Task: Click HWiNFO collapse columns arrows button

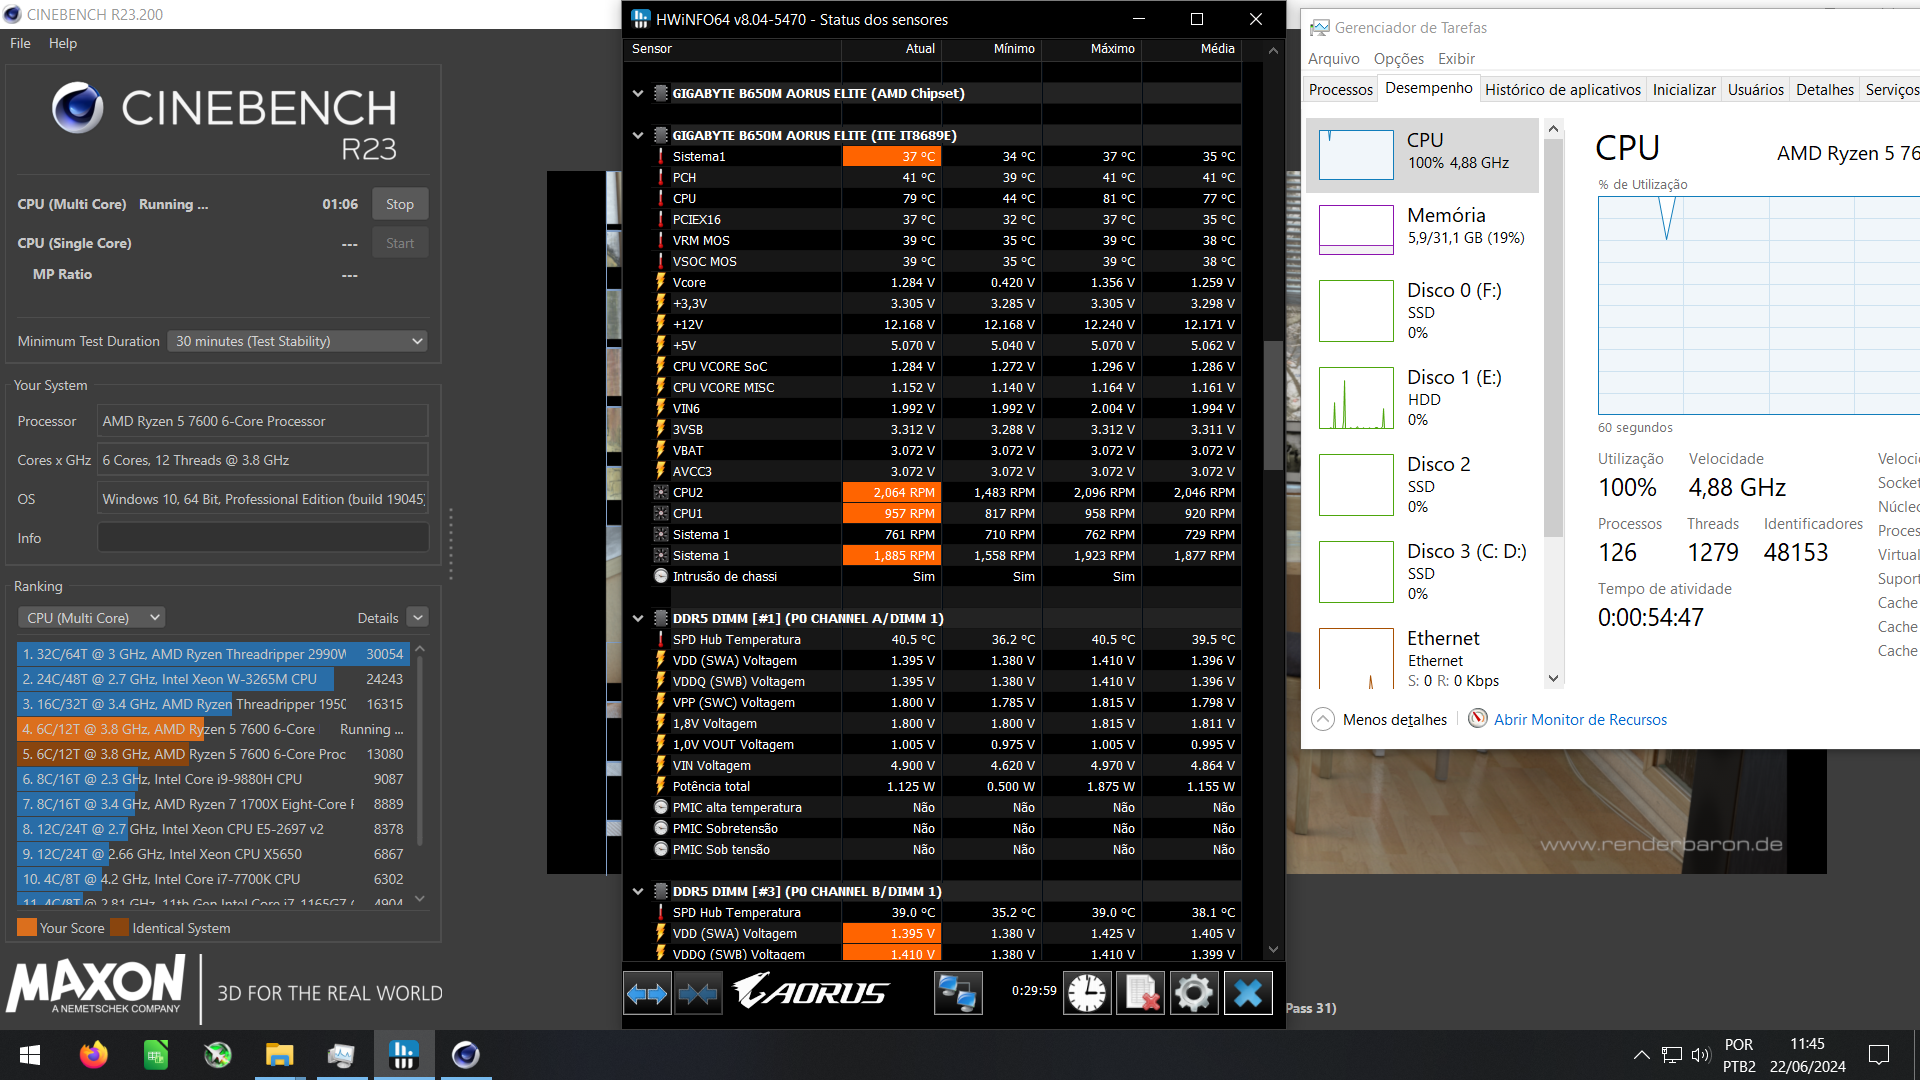Action: coord(698,993)
